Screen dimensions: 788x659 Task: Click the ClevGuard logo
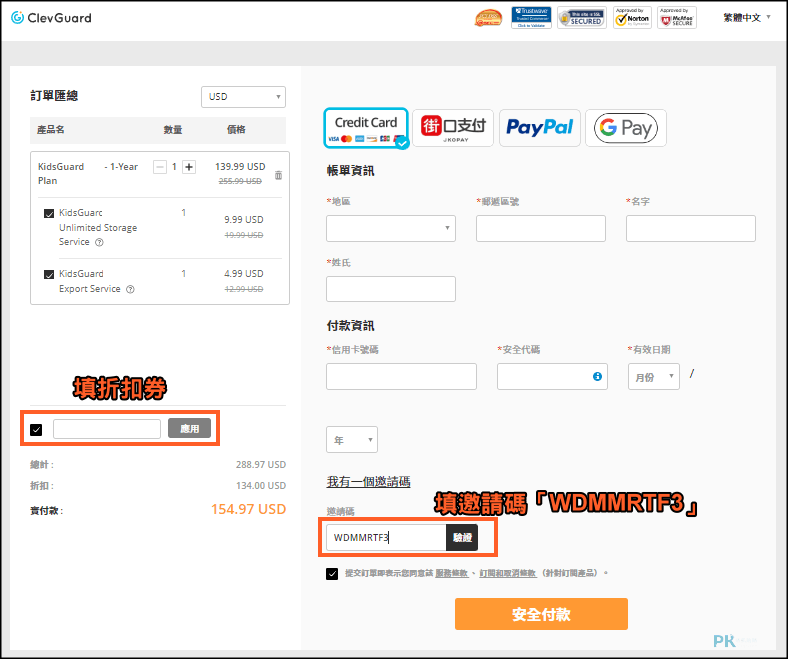[51, 18]
